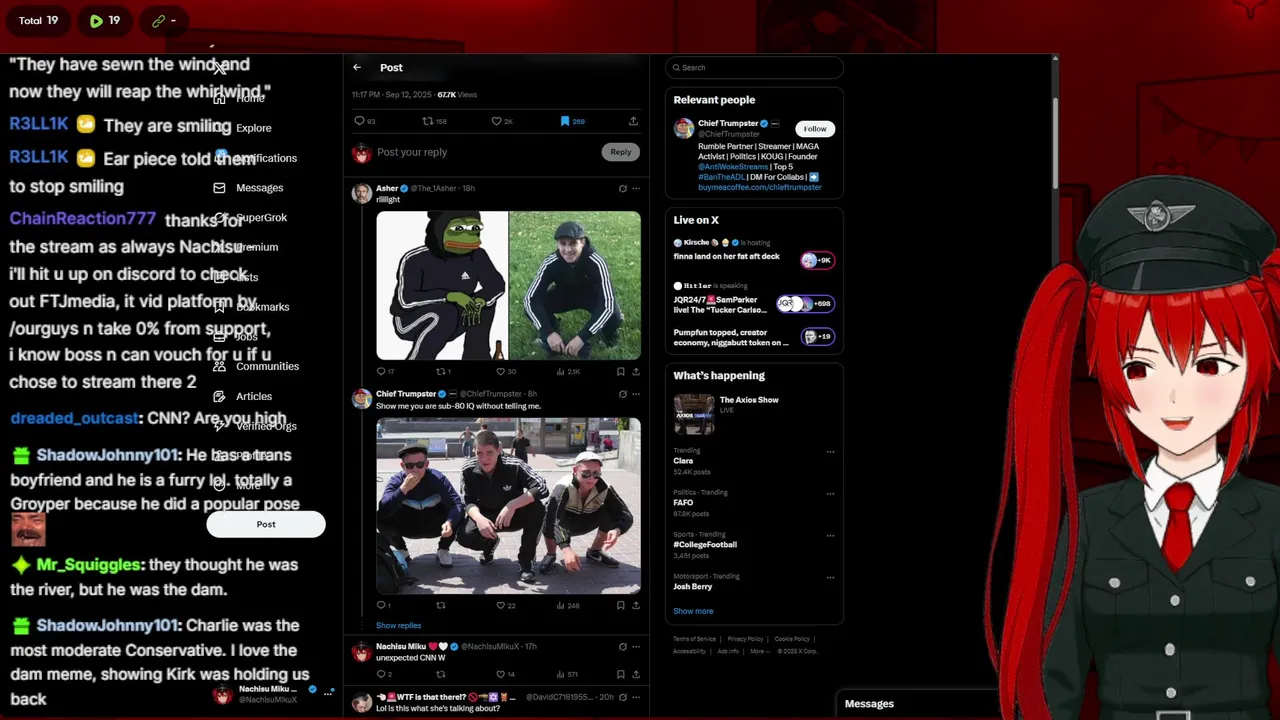Reply to Chief Trumpster's sub-80 IQ post
Image resolution: width=1280 pixels, height=720 pixels.
tap(383, 605)
